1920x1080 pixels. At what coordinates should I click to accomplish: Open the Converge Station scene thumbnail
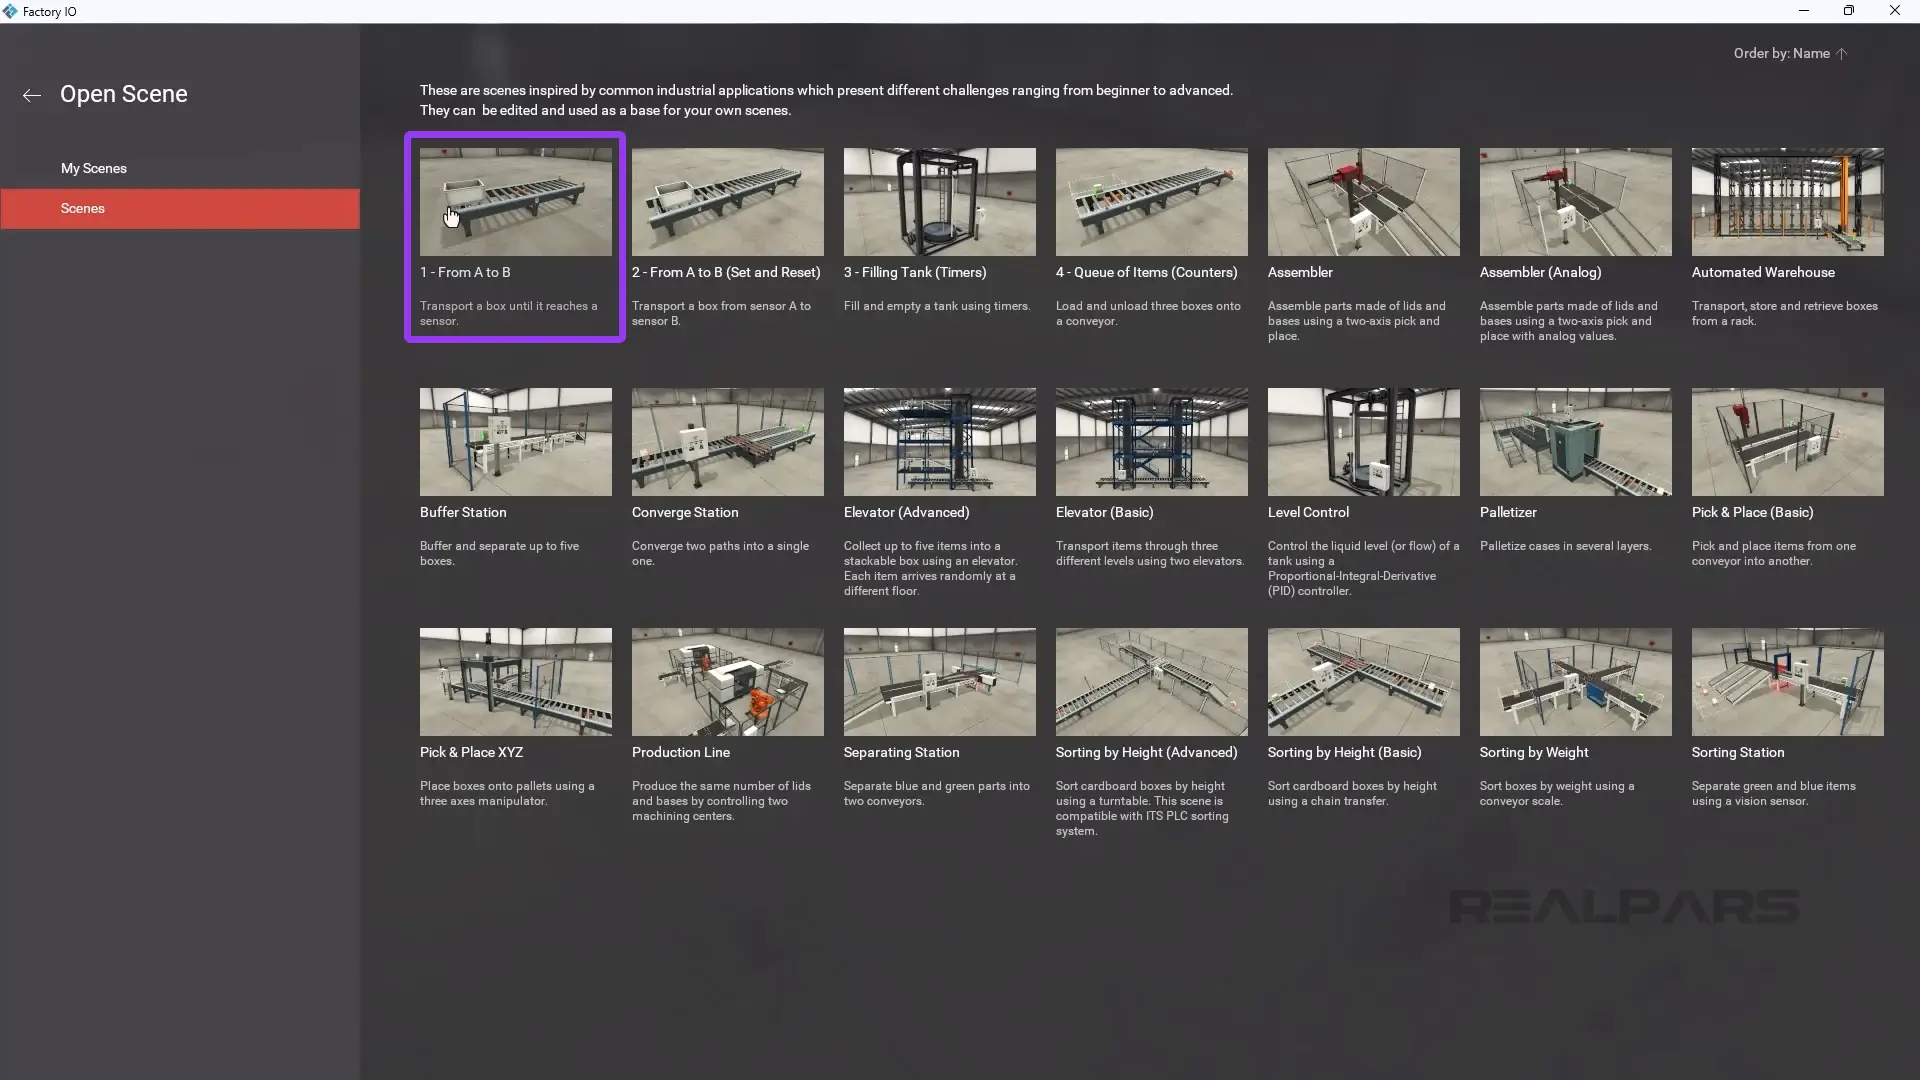[x=727, y=442]
